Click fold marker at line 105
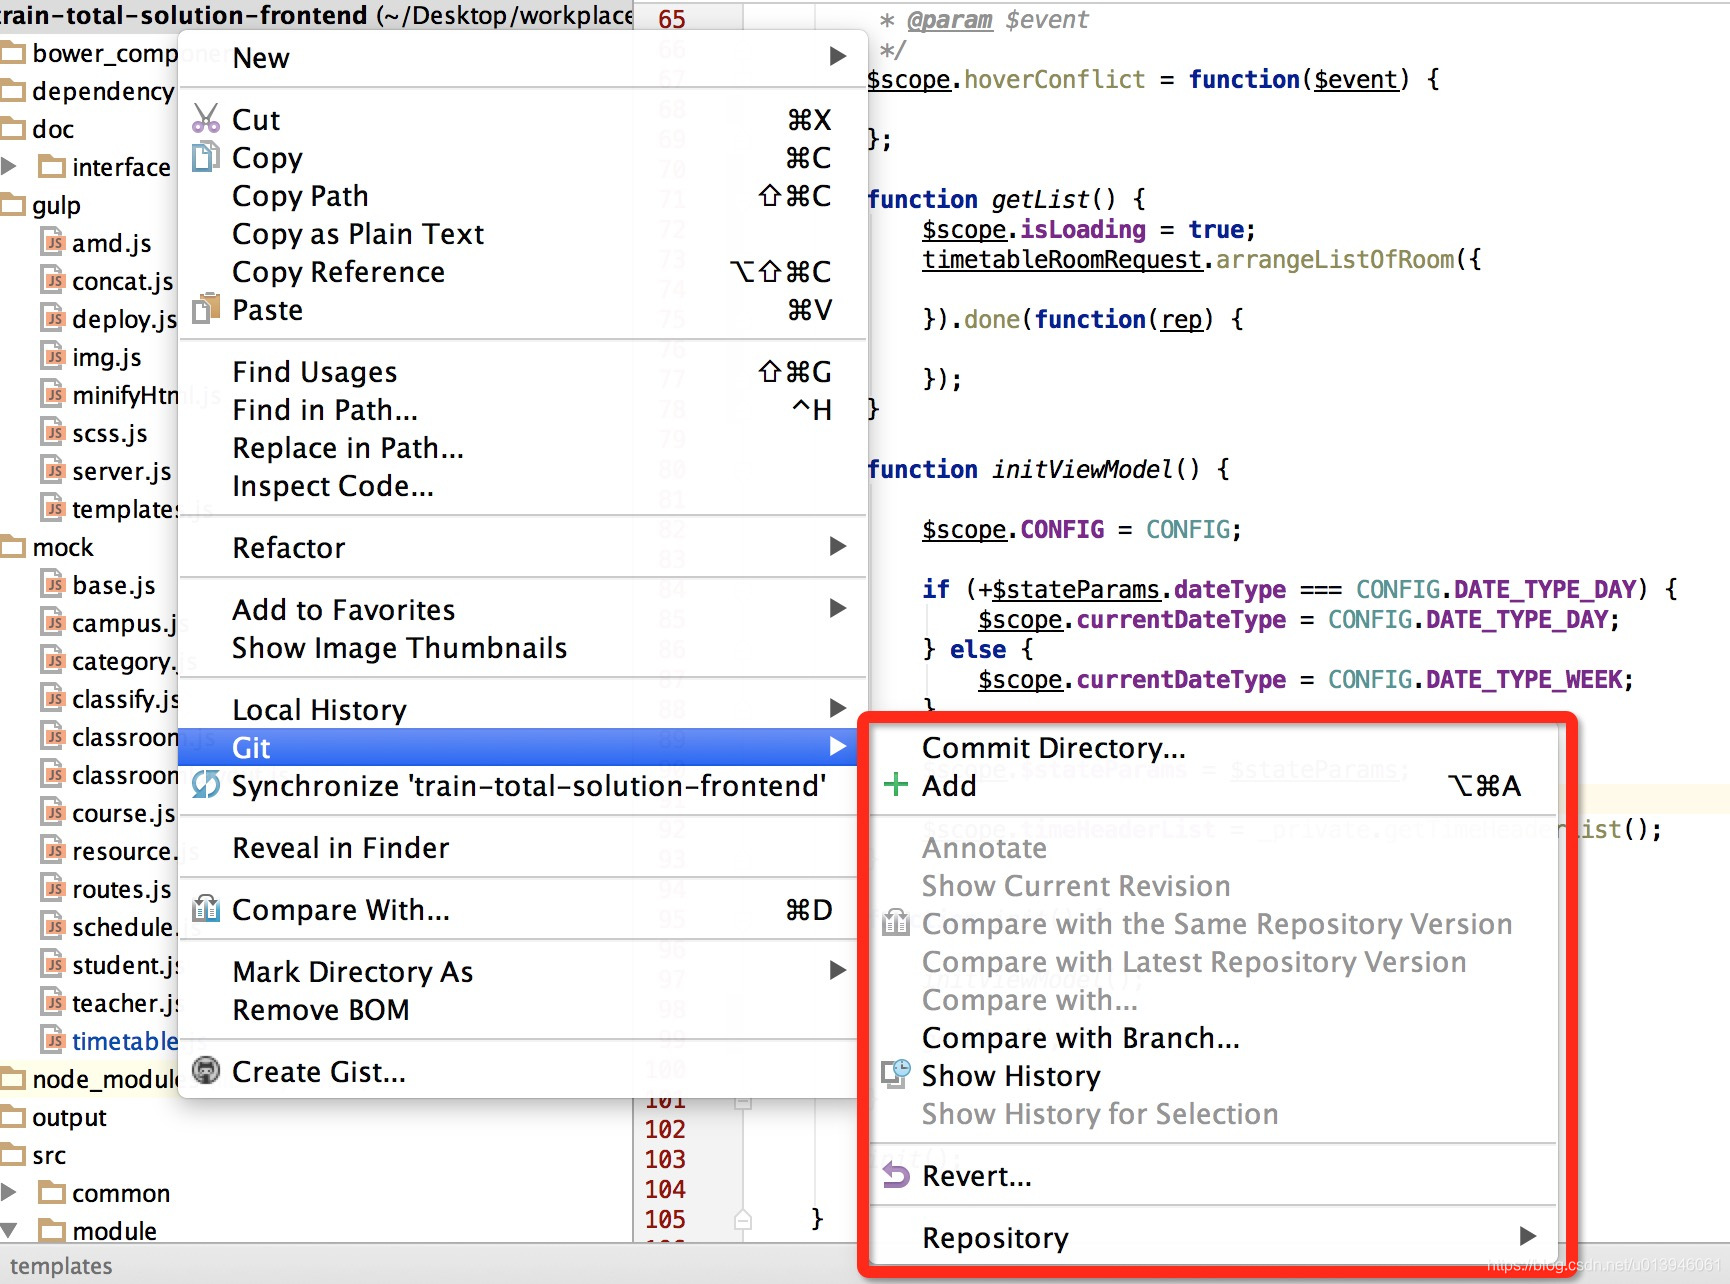This screenshot has height=1284, width=1730. pyautogui.click(x=743, y=1220)
